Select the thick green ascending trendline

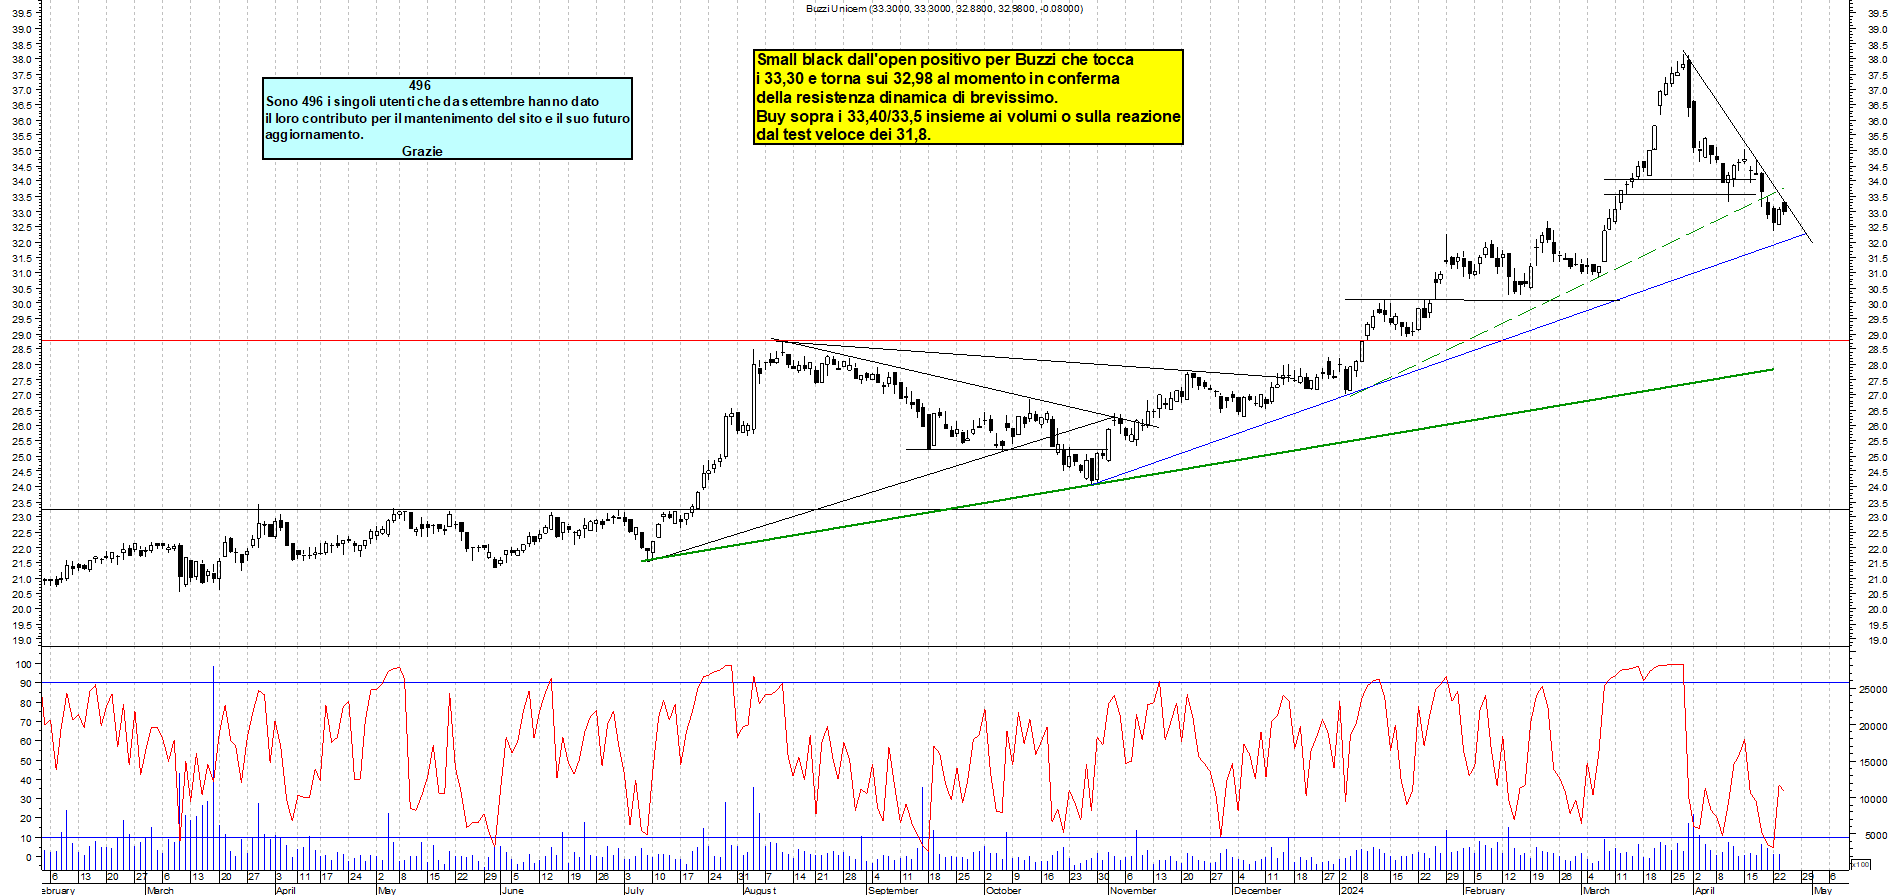click(1207, 465)
